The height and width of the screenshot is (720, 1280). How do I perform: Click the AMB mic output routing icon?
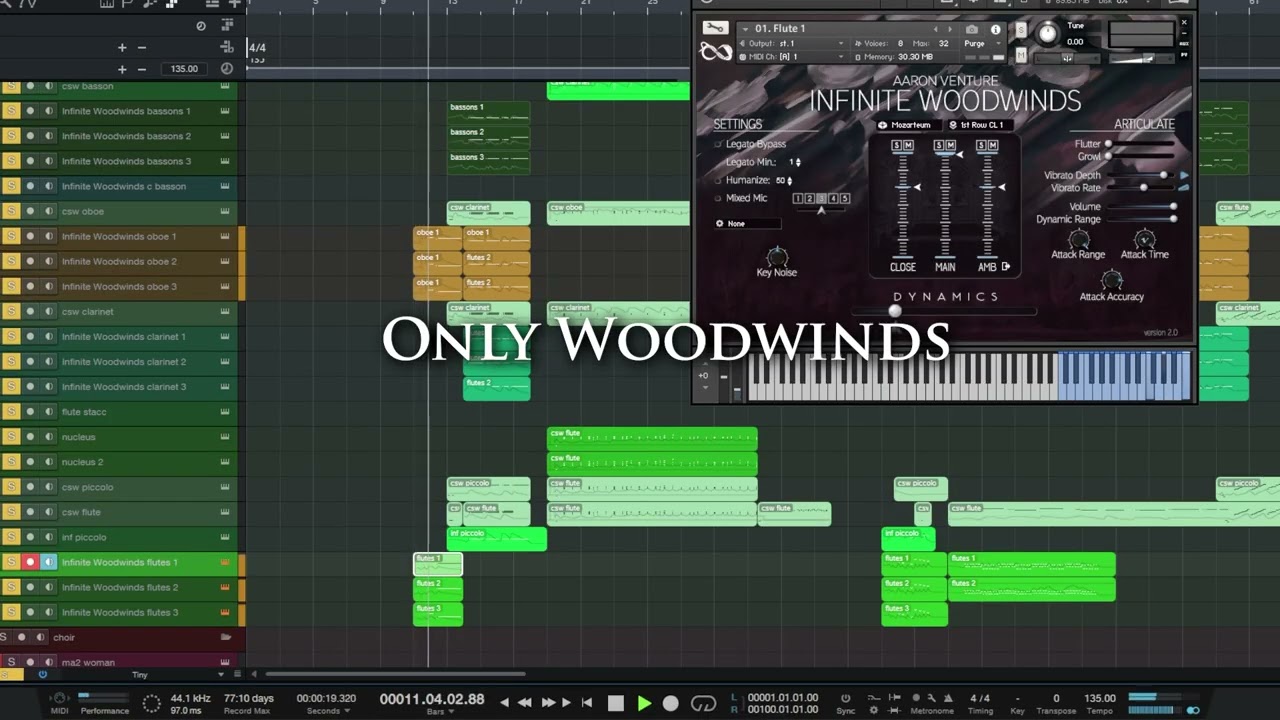click(1006, 267)
